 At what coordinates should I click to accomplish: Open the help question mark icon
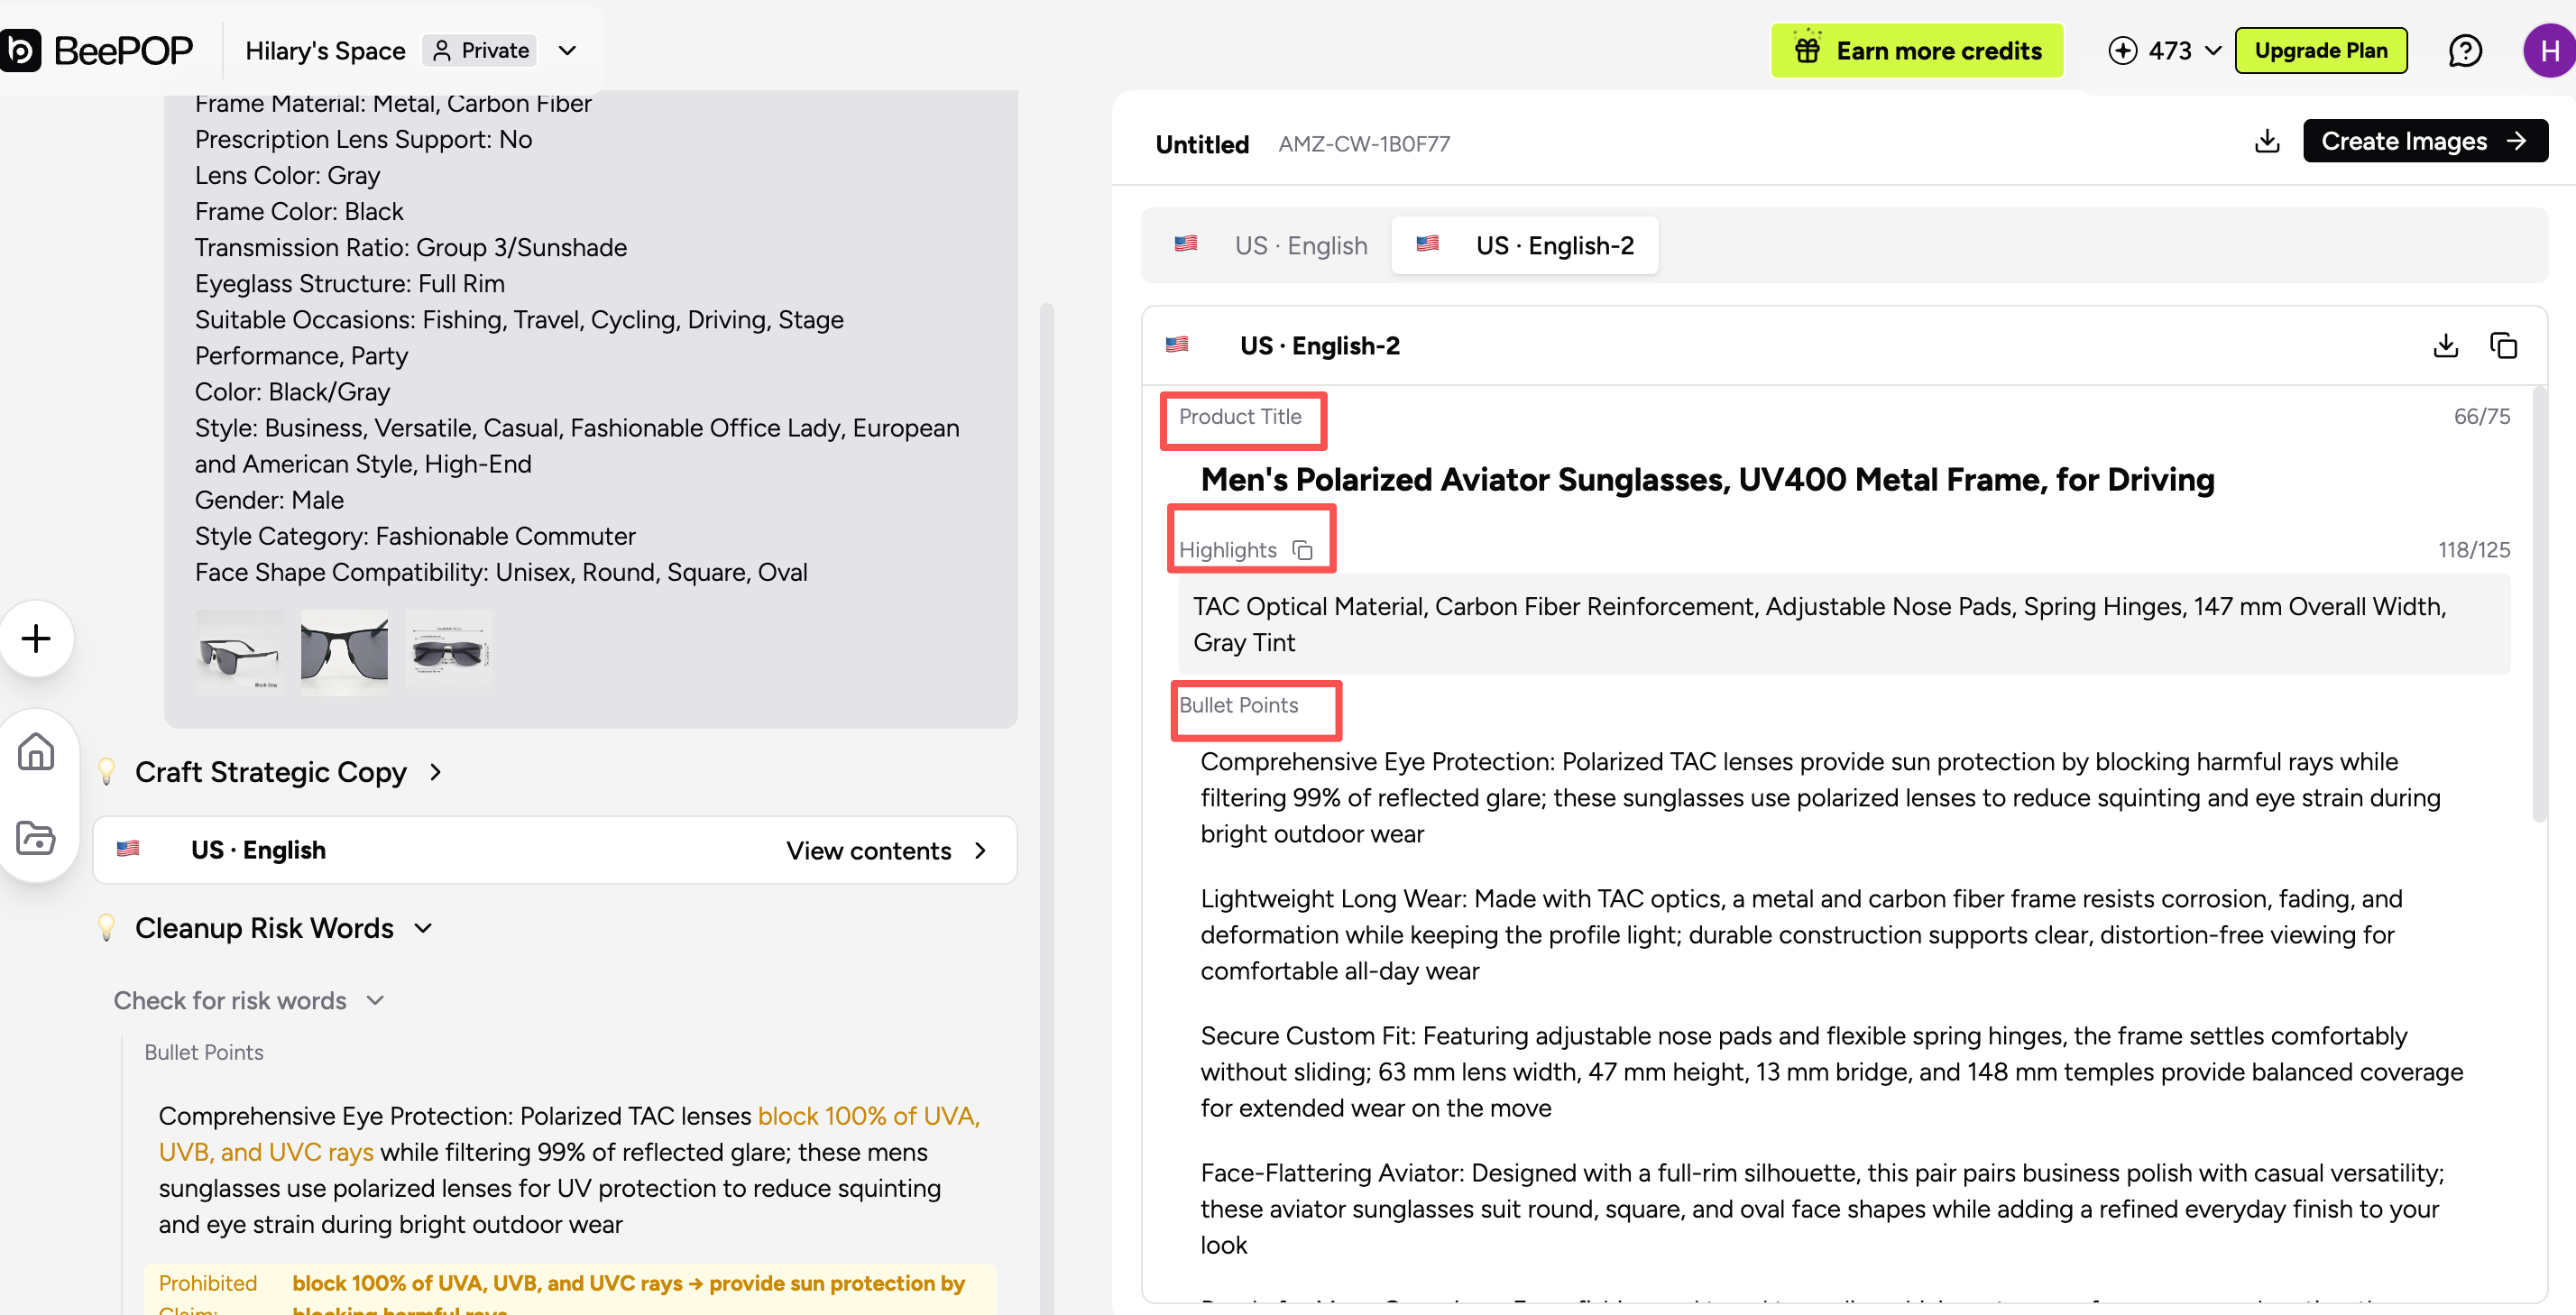tap(2465, 50)
